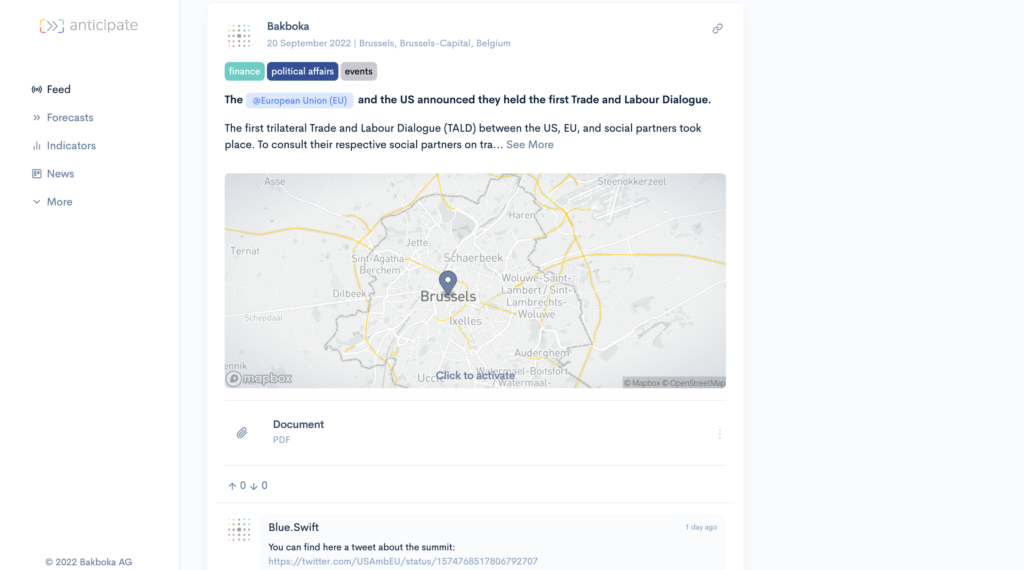Open the Mapbox OpenStreetMap attribution
The image size is (1024, 570).
point(674,383)
